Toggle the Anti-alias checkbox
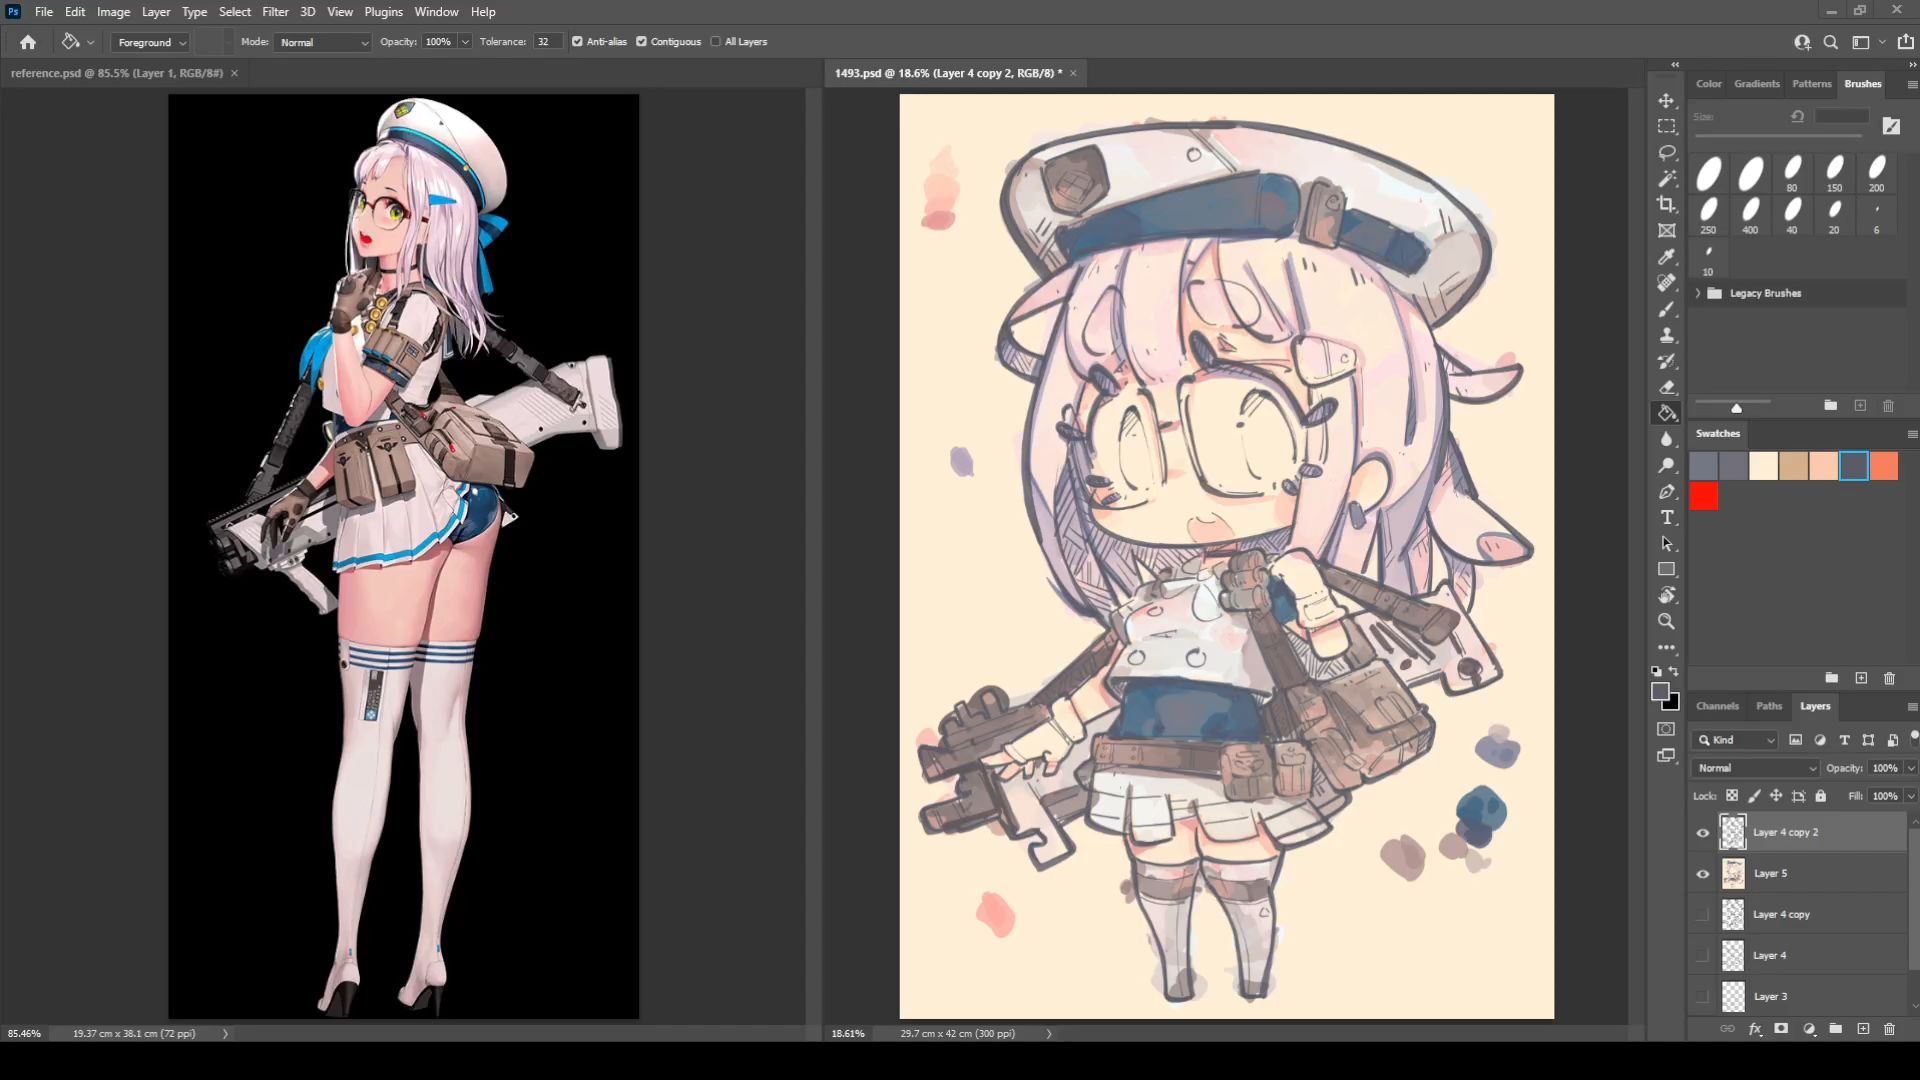This screenshot has height=1080, width=1920. click(577, 42)
